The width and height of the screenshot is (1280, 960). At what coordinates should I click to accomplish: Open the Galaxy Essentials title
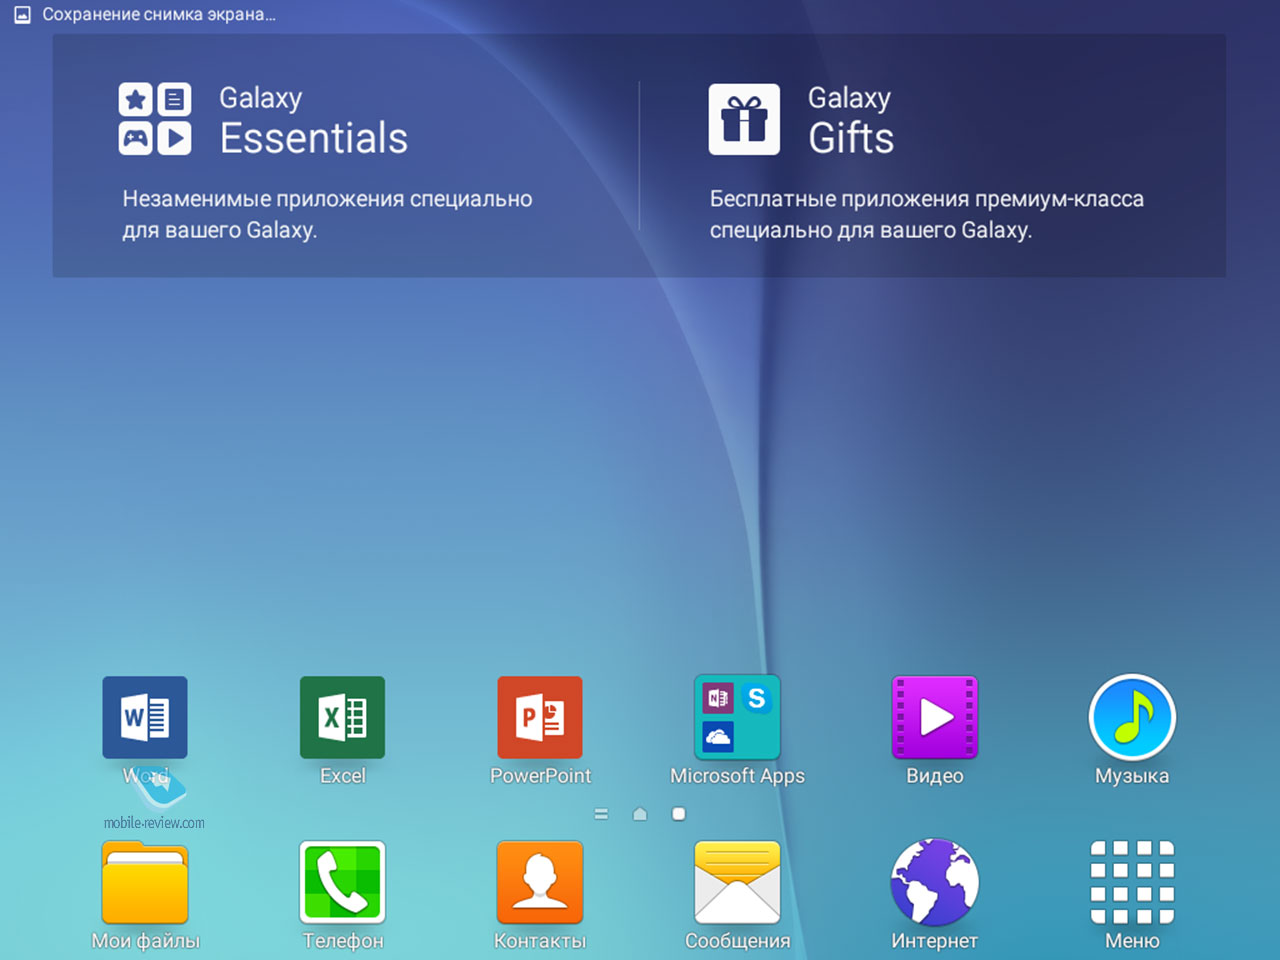[x=313, y=121]
